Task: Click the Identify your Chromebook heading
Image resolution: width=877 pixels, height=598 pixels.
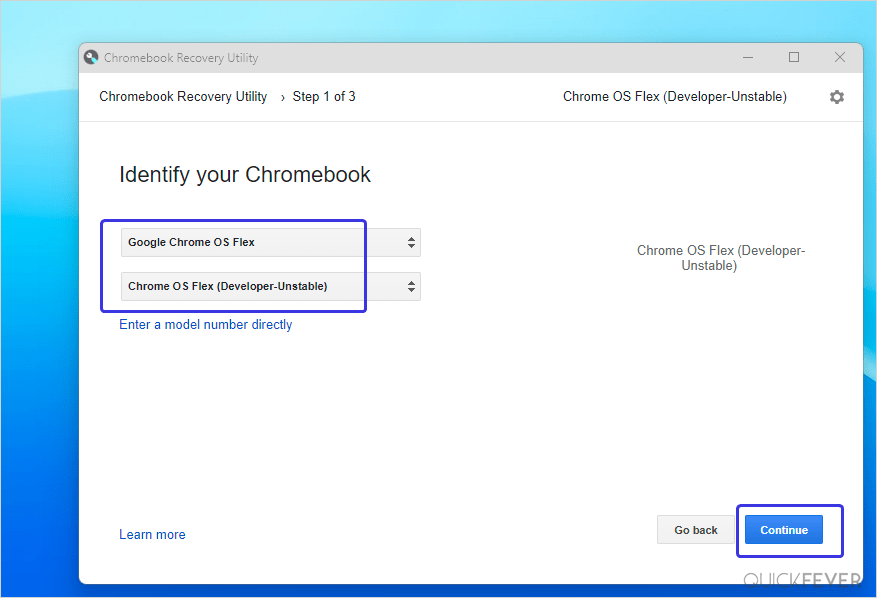Action: 245,175
